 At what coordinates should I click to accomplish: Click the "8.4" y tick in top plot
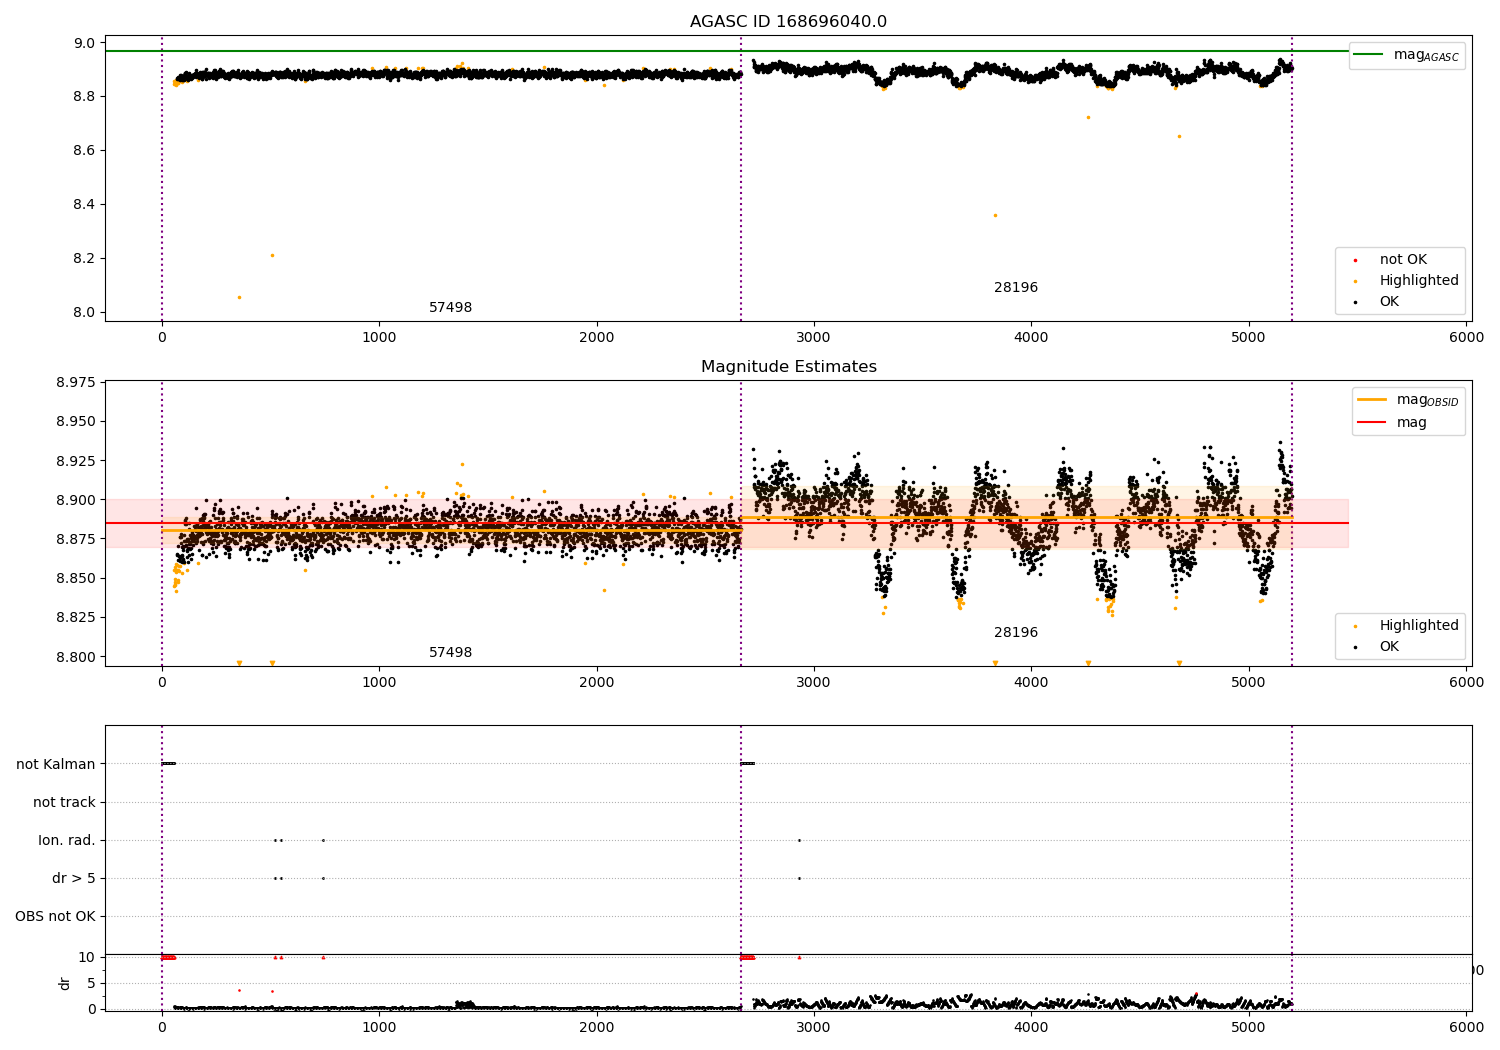click(85, 205)
